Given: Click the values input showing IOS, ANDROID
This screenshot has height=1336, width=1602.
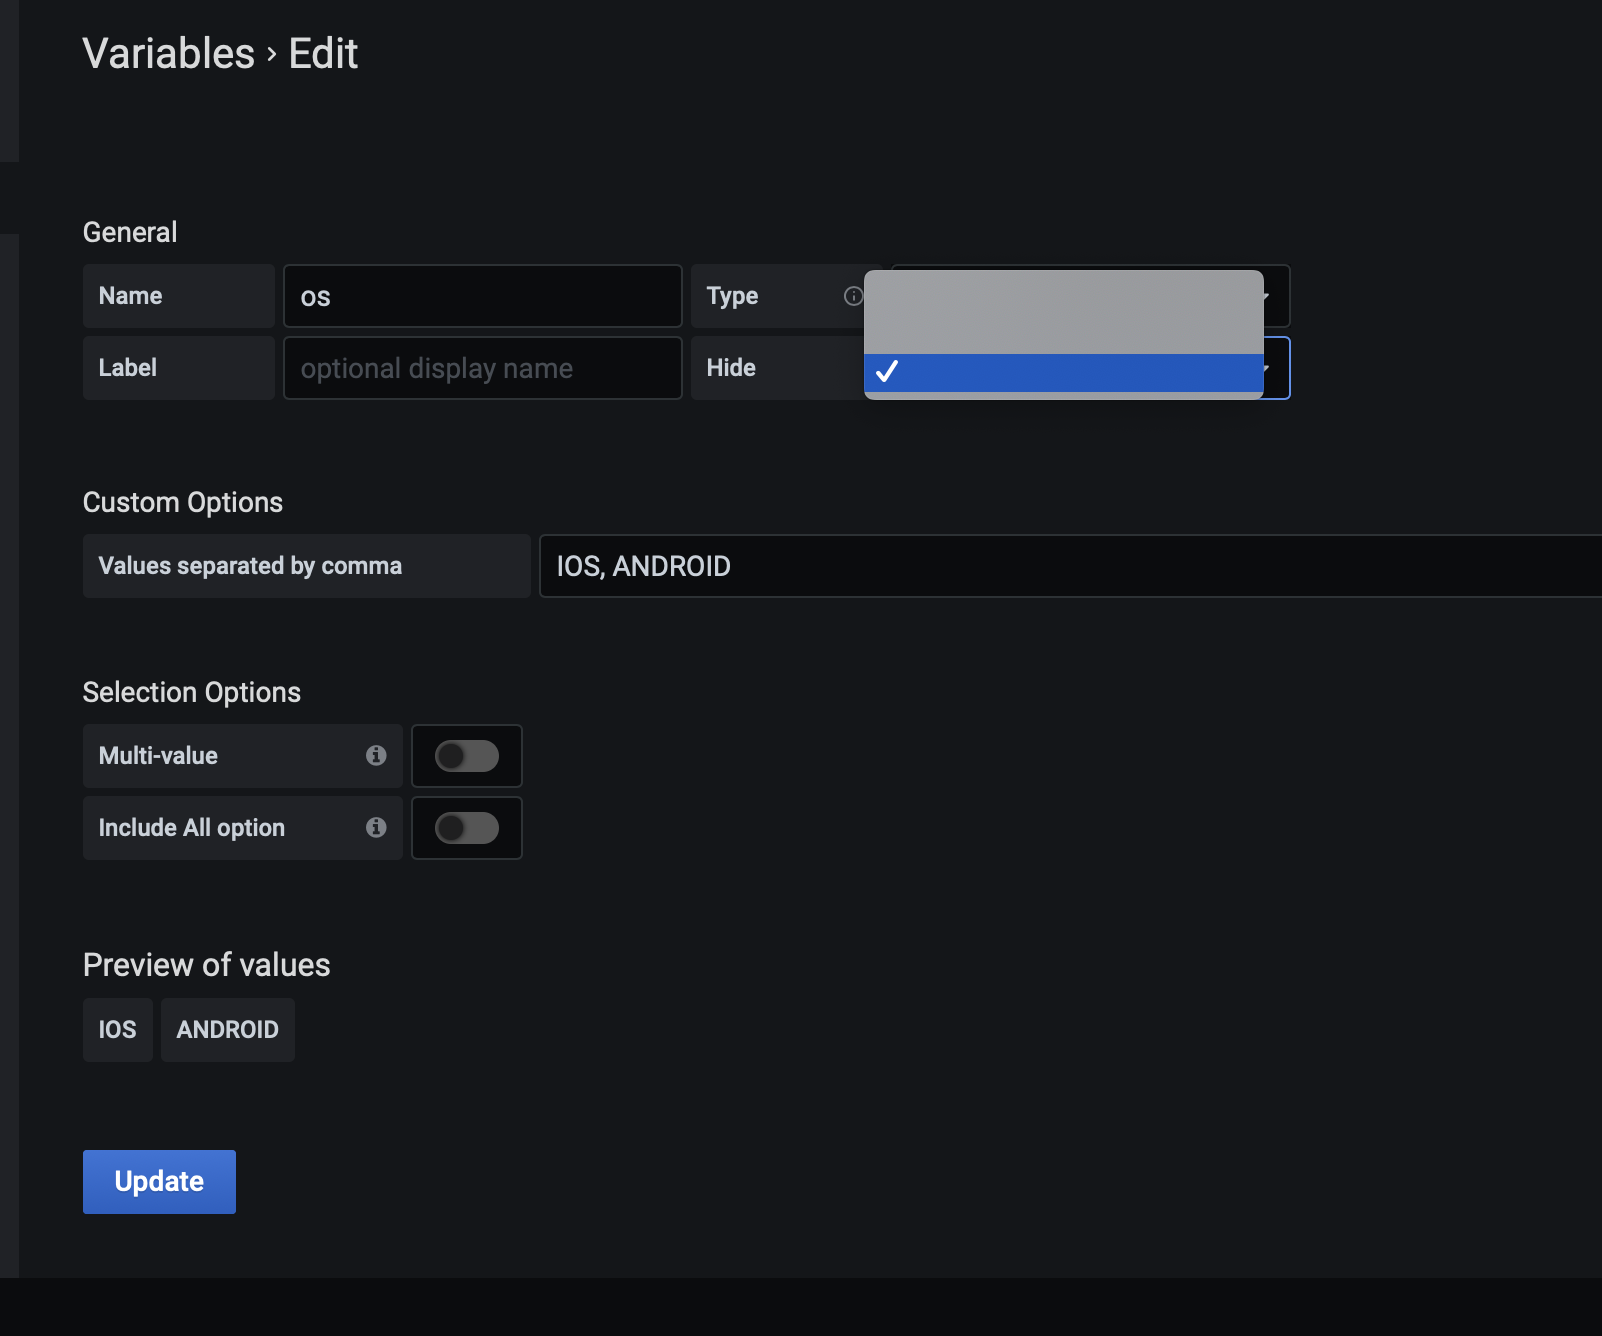Looking at the screenshot, I should pos(1000,566).
